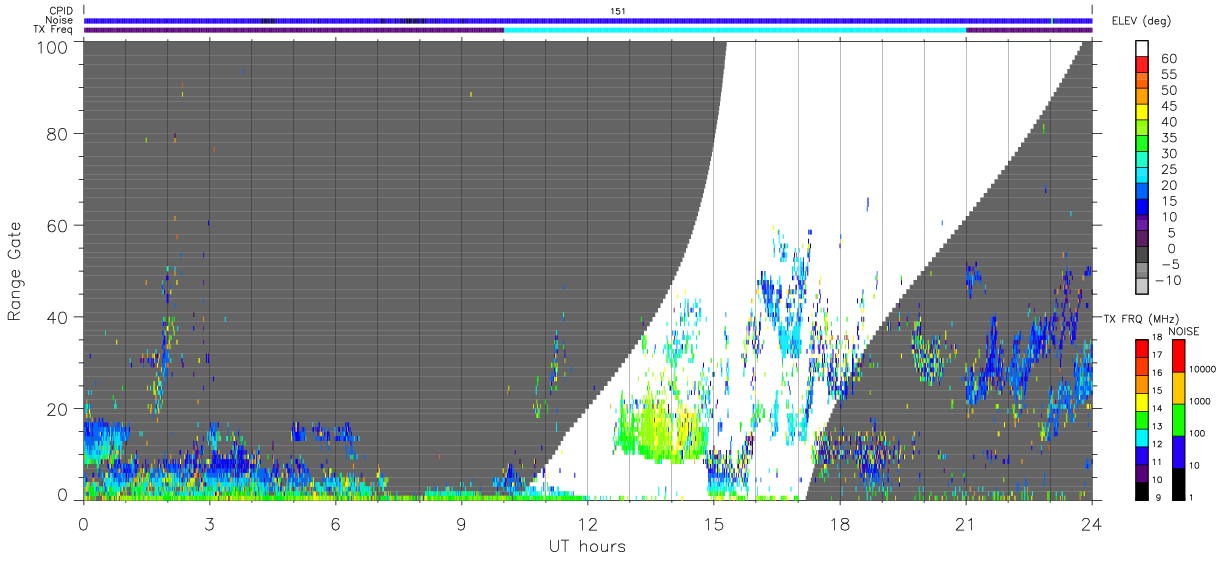1228x567 pixels.
Task: Click the ELEV colorbar label 60
Action: (x=1168, y=58)
